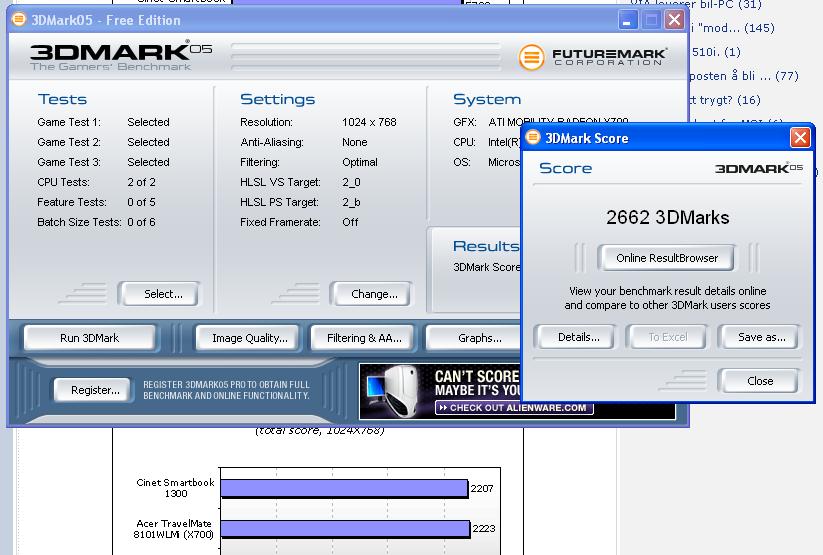Click the 'Score' heading in the dialog
Screen dimensions: 823x555
[565, 169]
